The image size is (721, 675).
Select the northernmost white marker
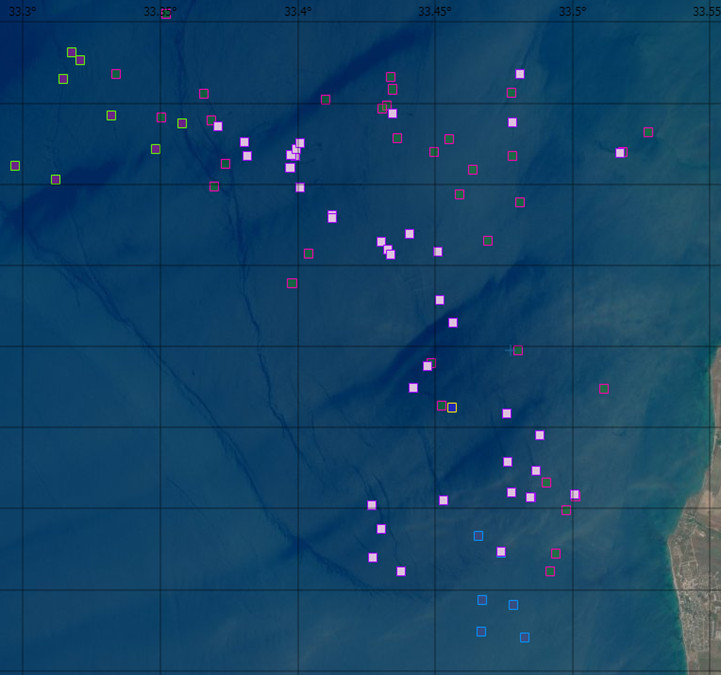tap(520, 74)
